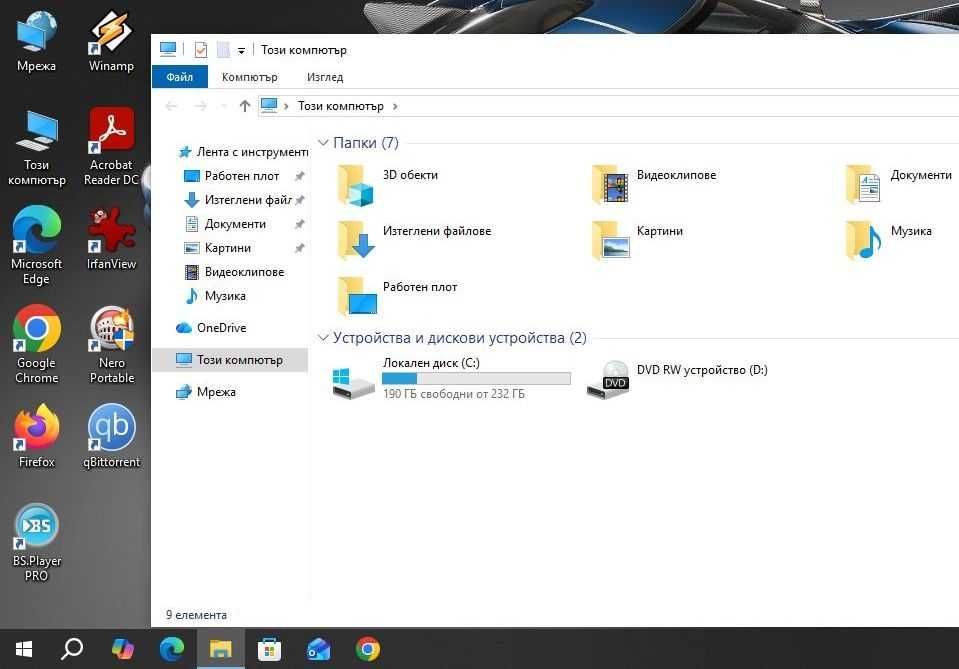The width and height of the screenshot is (959, 669).
Task: Launch Winamp from the desktop
Action: [x=111, y=40]
